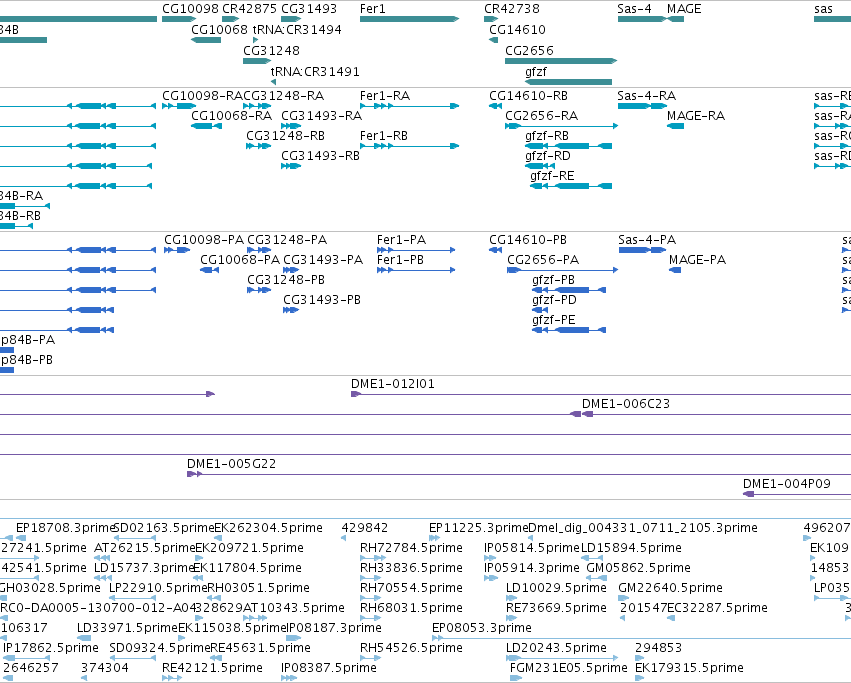Screen dimensions: 851x683
Task: Select EST EK262304.5prime
Action: (269, 528)
